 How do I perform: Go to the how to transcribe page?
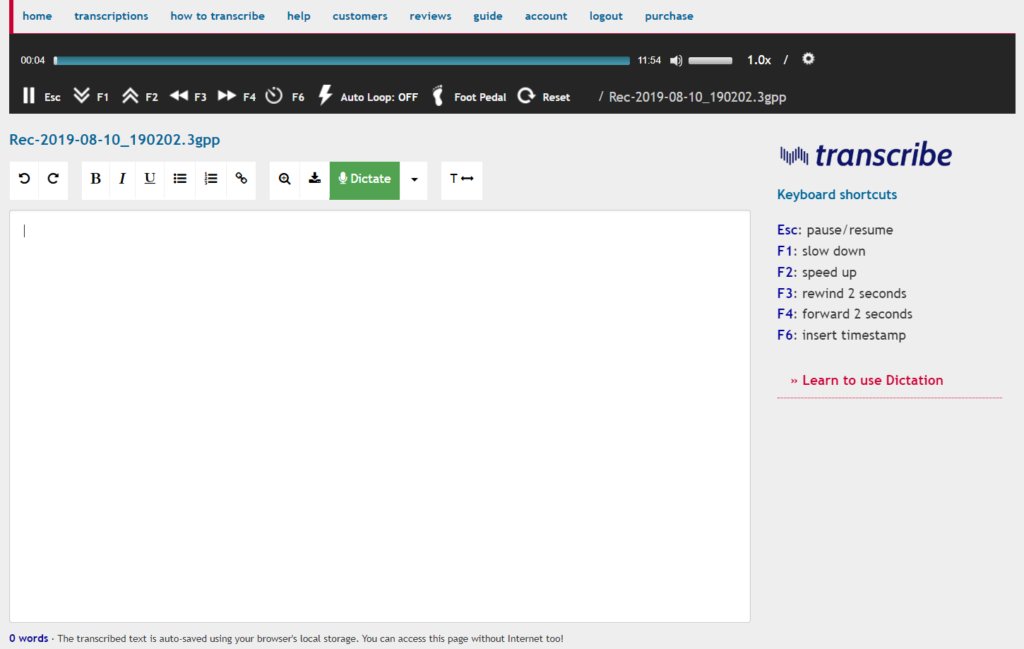[217, 16]
